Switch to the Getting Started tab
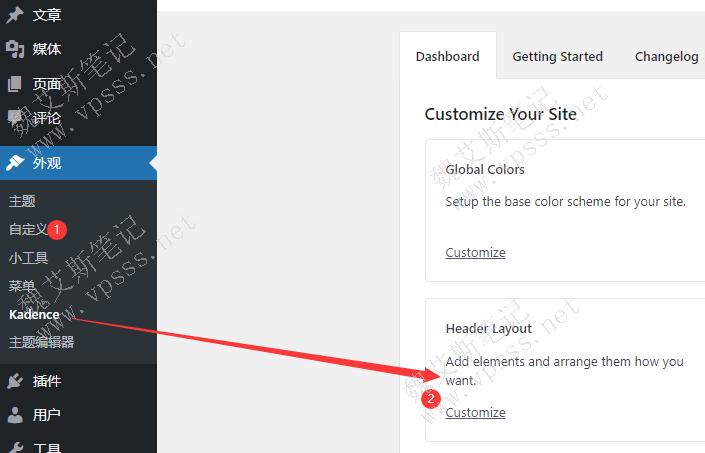Viewport: 705px width, 453px height. [557, 57]
